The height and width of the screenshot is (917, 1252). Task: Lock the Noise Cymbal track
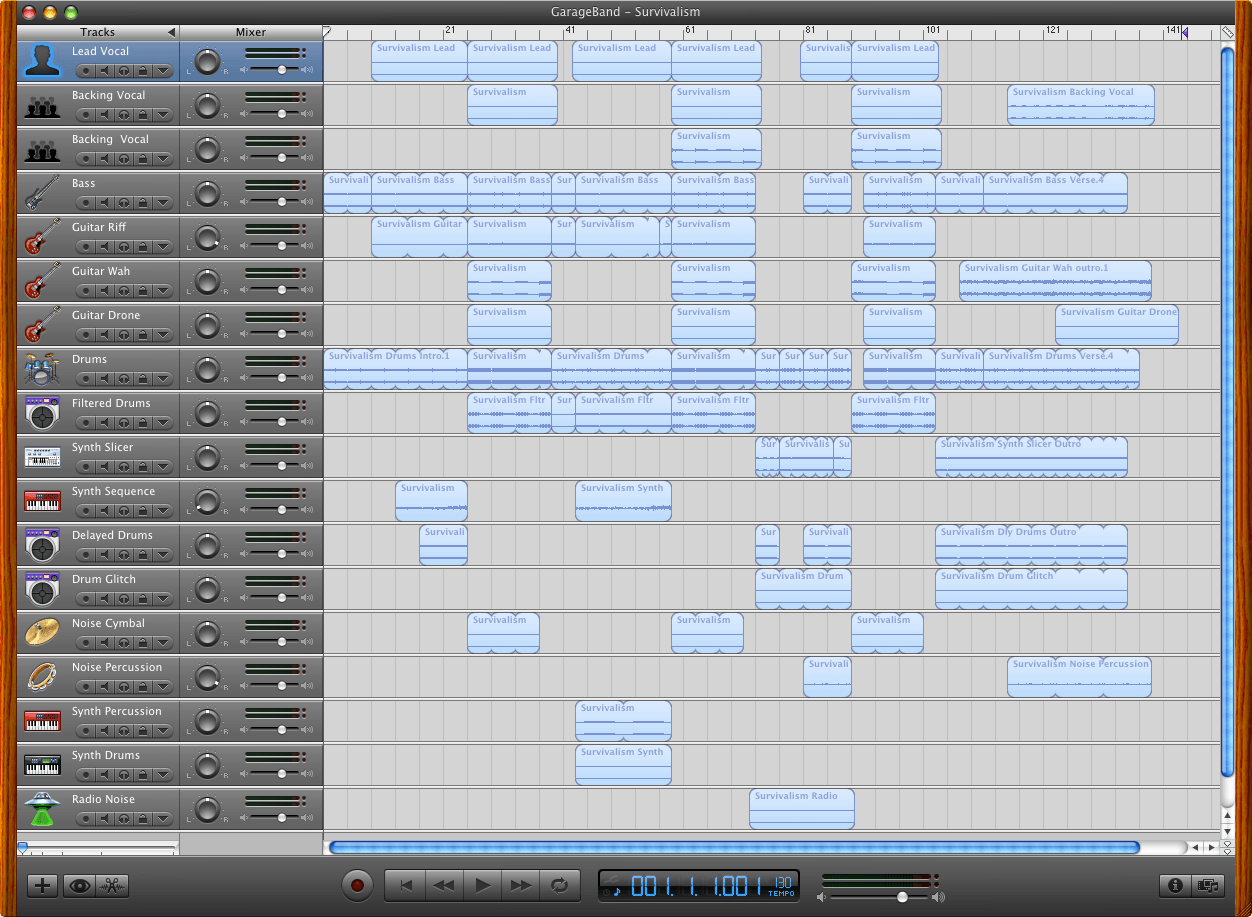point(142,643)
